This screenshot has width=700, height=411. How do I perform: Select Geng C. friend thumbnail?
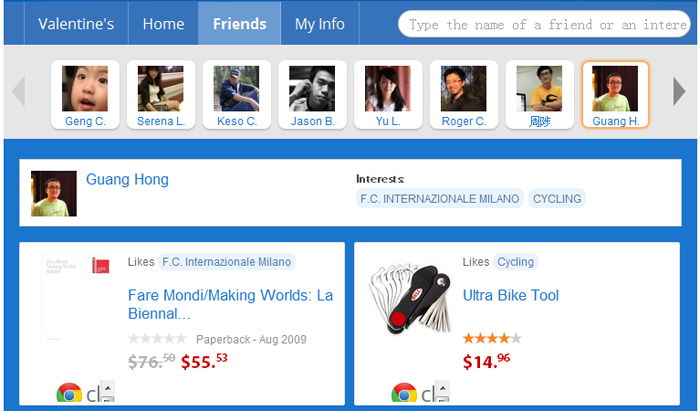tap(85, 95)
